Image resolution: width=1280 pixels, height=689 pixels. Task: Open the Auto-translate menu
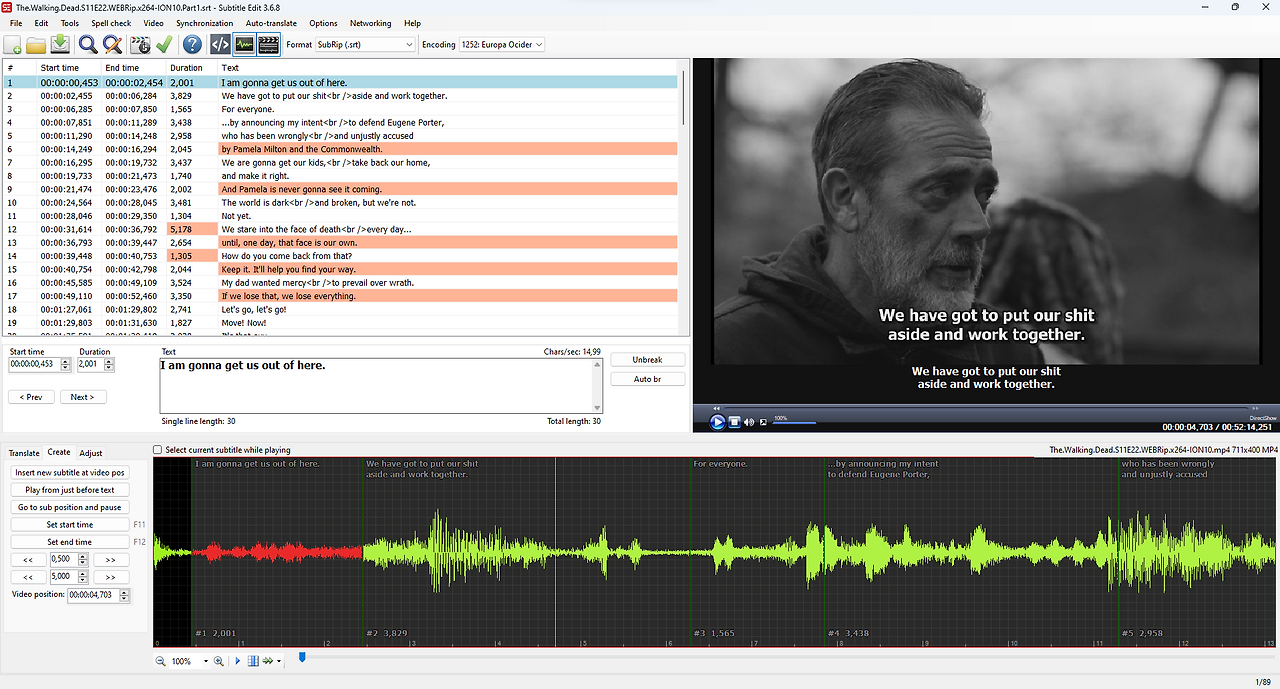tap(271, 23)
